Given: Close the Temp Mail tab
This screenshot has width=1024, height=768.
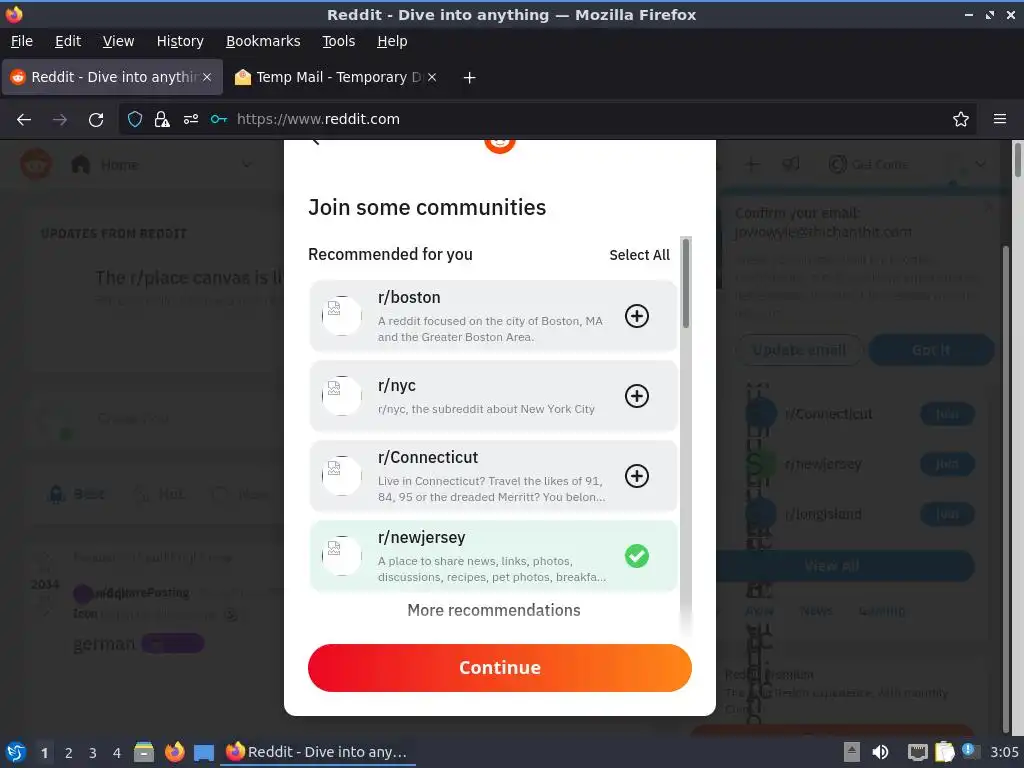Looking at the screenshot, I should (x=432, y=77).
